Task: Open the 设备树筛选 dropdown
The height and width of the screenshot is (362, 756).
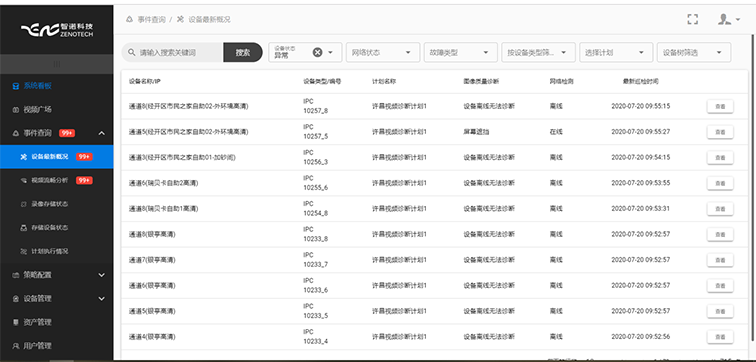Action: (x=694, y=52)
